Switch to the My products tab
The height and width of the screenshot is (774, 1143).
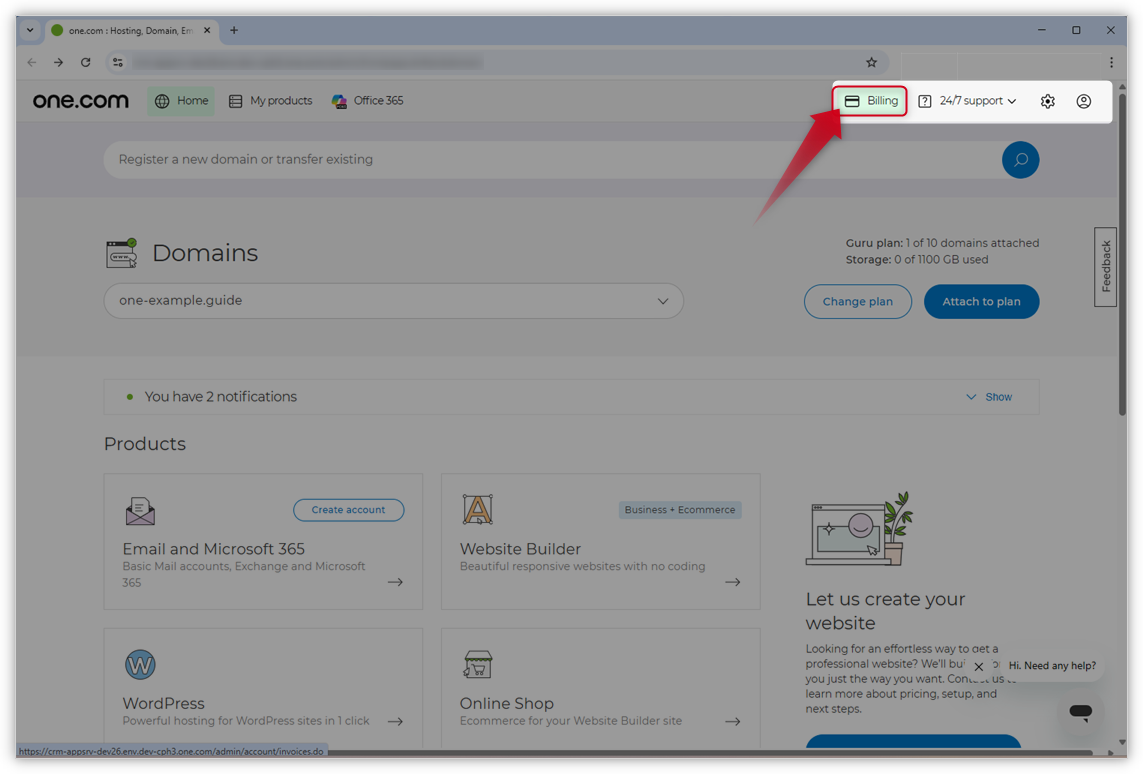coord(270,100)
